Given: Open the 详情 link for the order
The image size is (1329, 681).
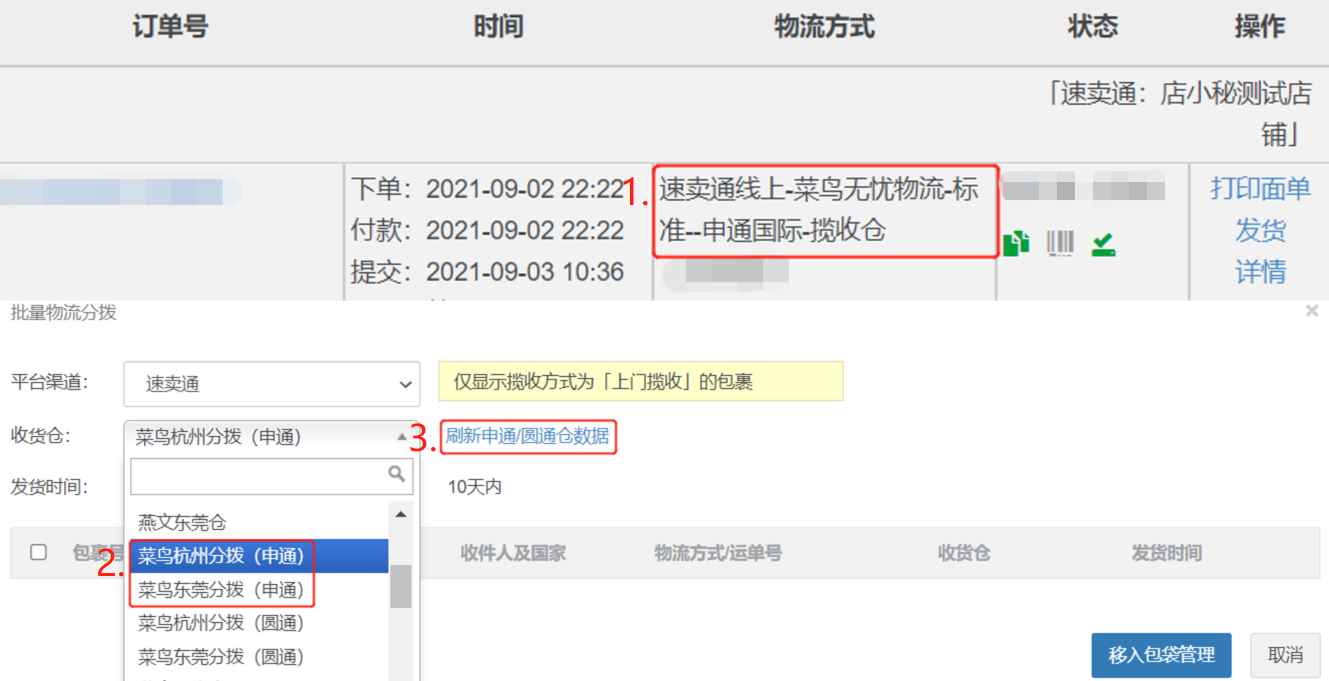Looking at the screenshot, I should [x=1260, y=271].
